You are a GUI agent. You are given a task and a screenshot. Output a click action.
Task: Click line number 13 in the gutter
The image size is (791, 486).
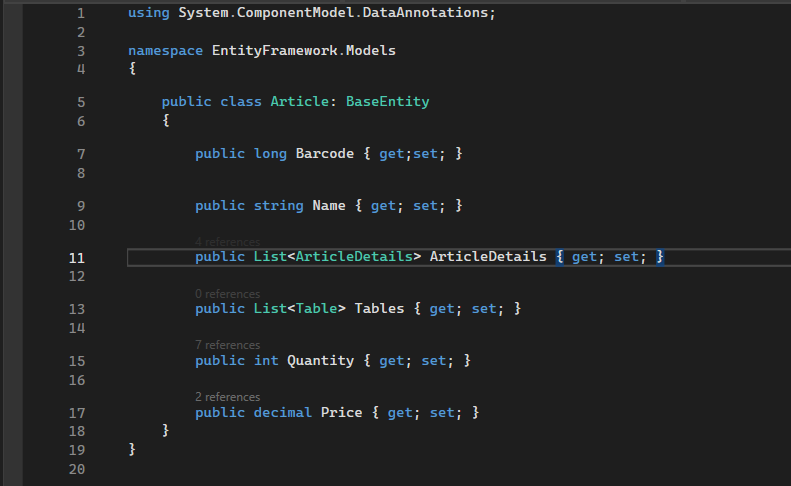tap(77, 309)
